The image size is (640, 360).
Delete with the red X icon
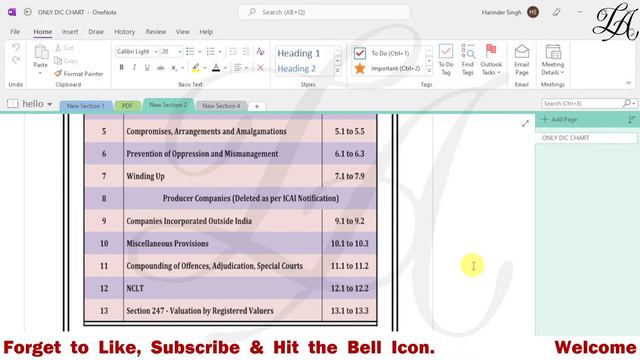[260, 67]
